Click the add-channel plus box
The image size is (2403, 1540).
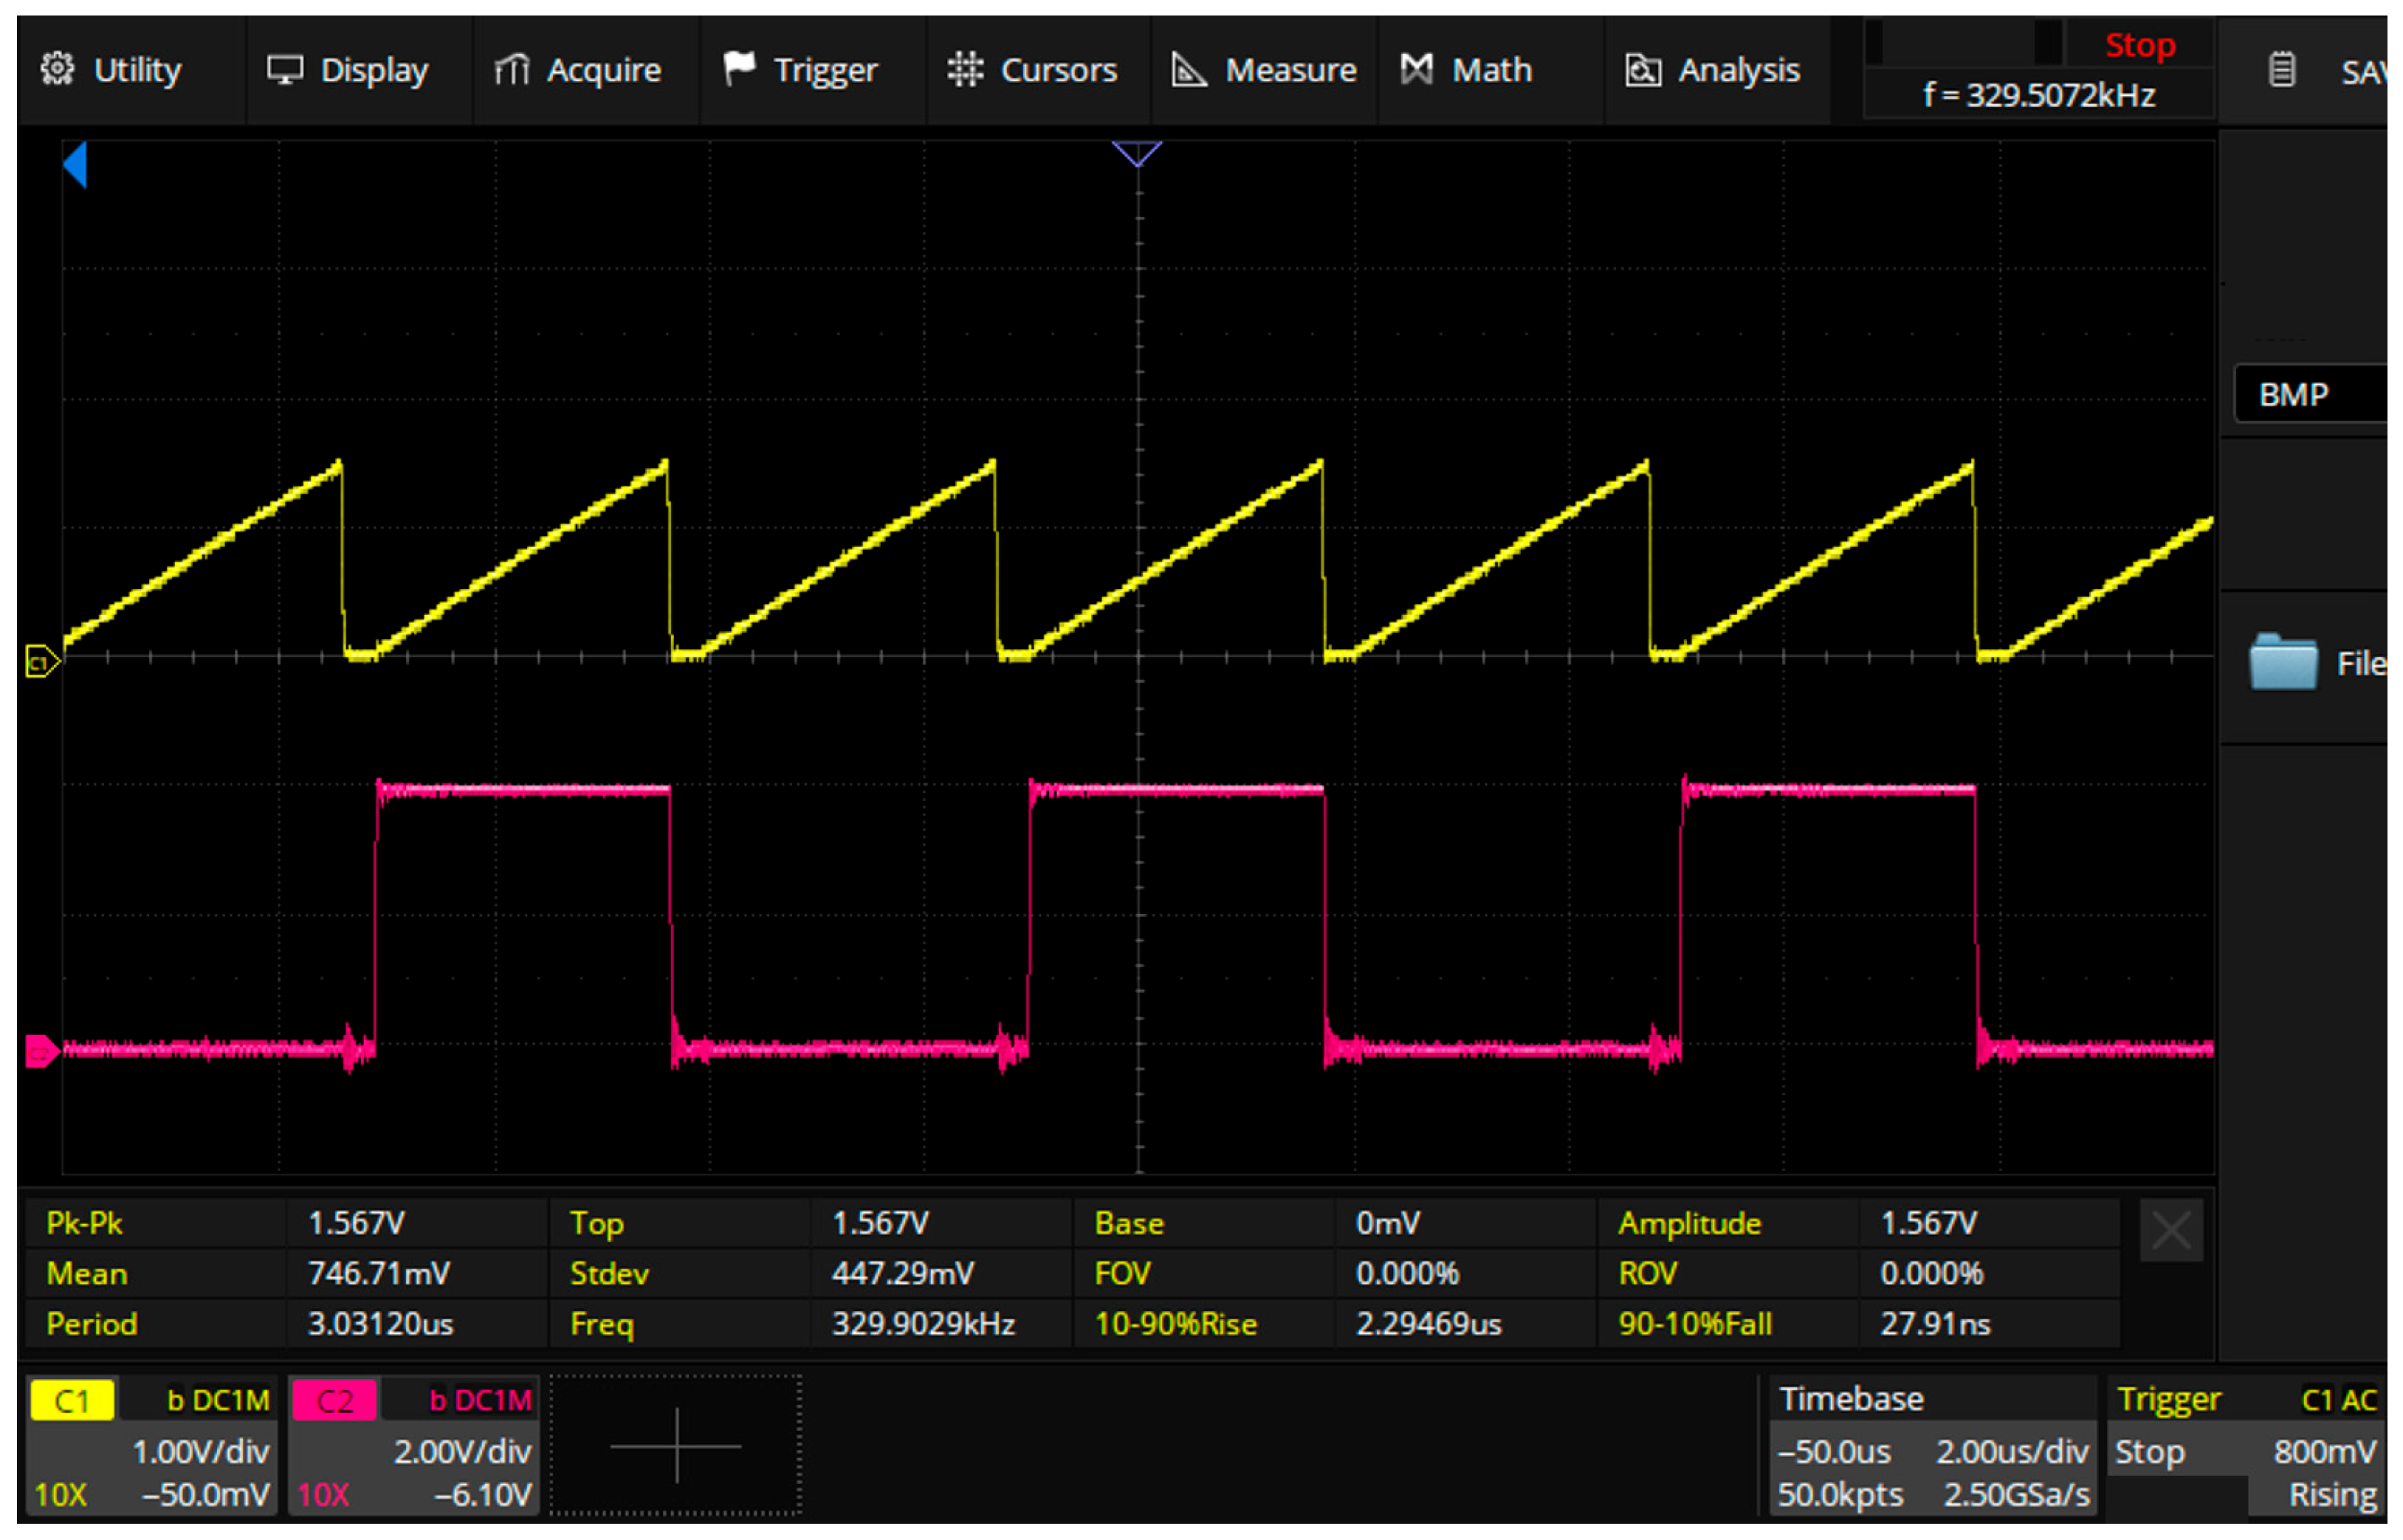pyautogui.click(x=676, y=1445)
